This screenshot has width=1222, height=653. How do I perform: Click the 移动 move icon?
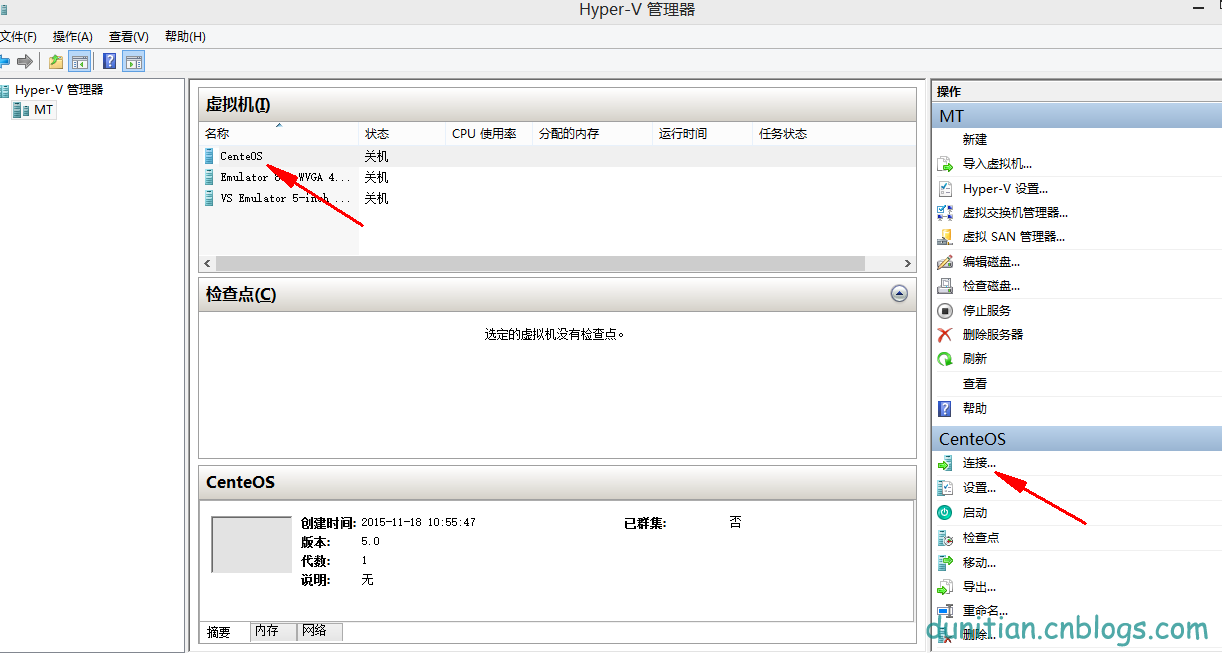pos(945,562)
